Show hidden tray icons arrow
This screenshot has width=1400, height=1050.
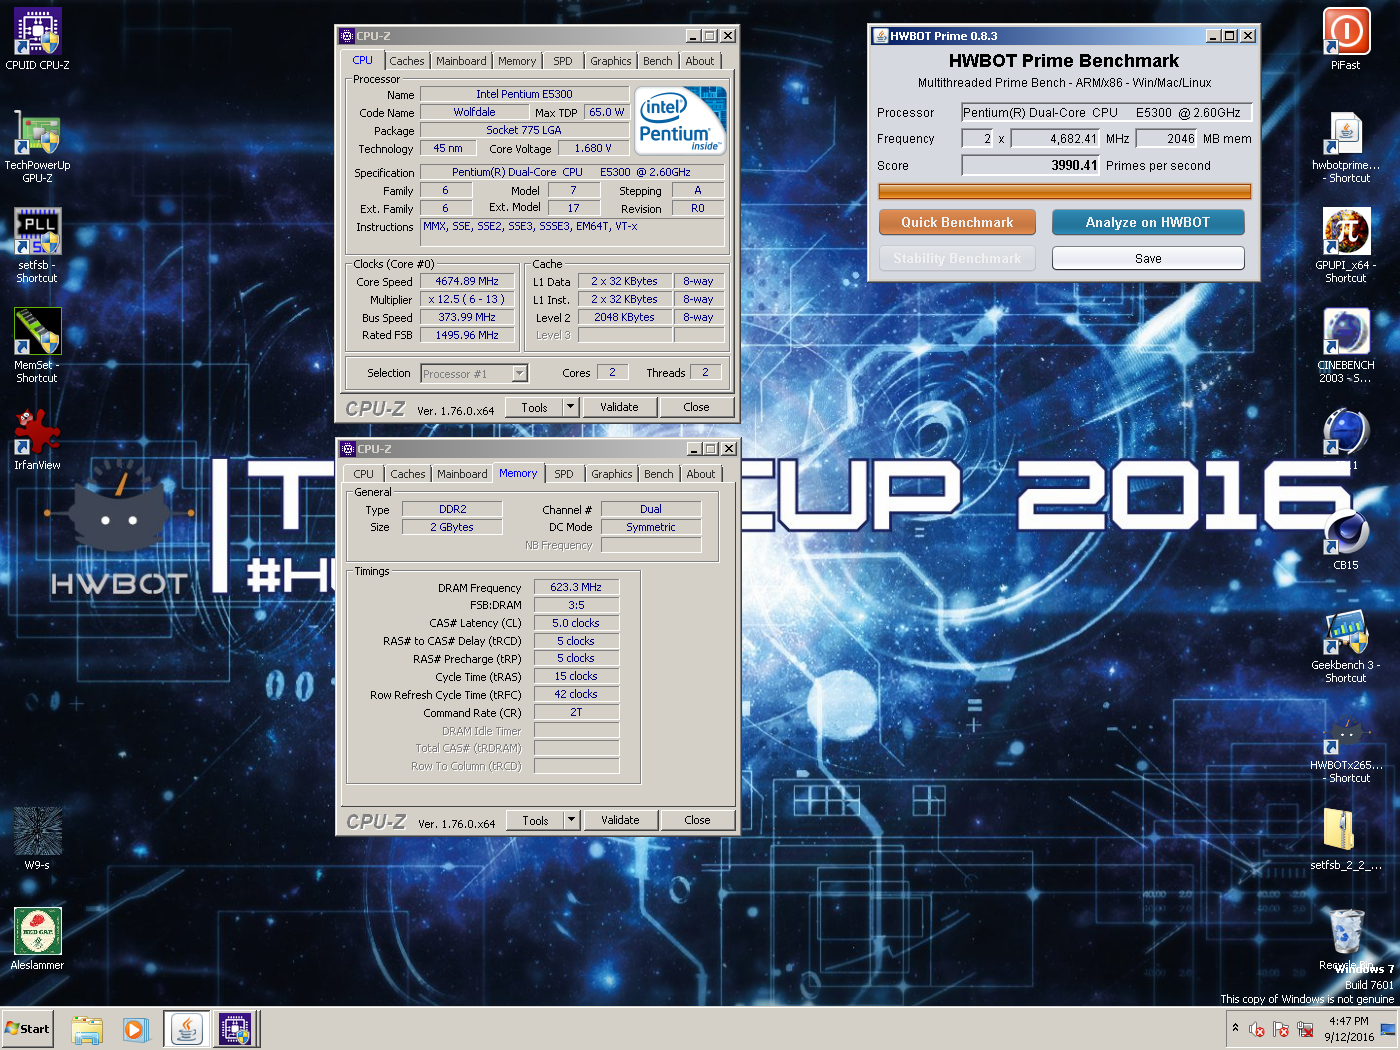(1235, 1028)
